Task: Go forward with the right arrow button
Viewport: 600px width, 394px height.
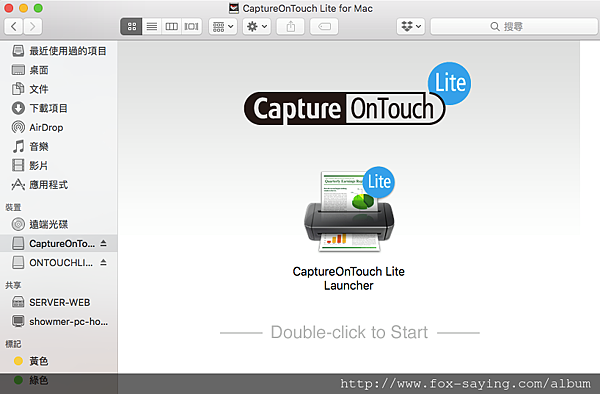Action: coord(33,26)
